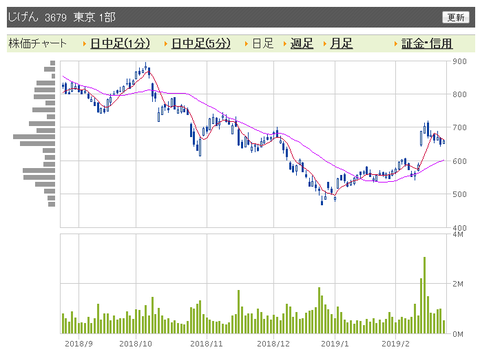
Task: Click the orange arrow before 日中足(1分)
Action: (x=84, y=44)
